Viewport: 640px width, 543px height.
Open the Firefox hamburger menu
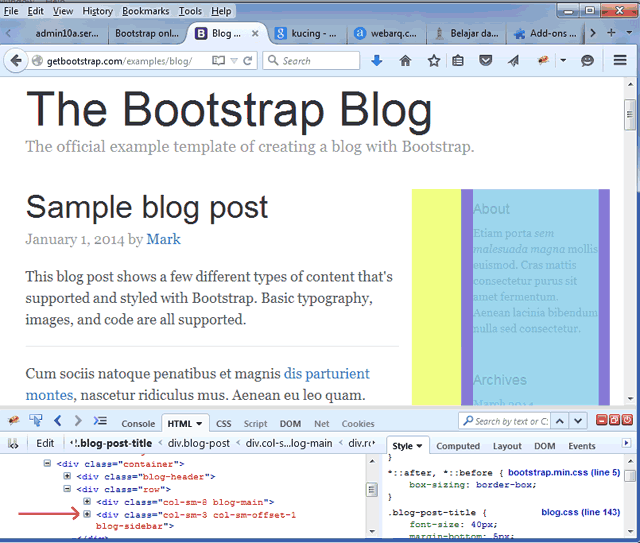620,60
